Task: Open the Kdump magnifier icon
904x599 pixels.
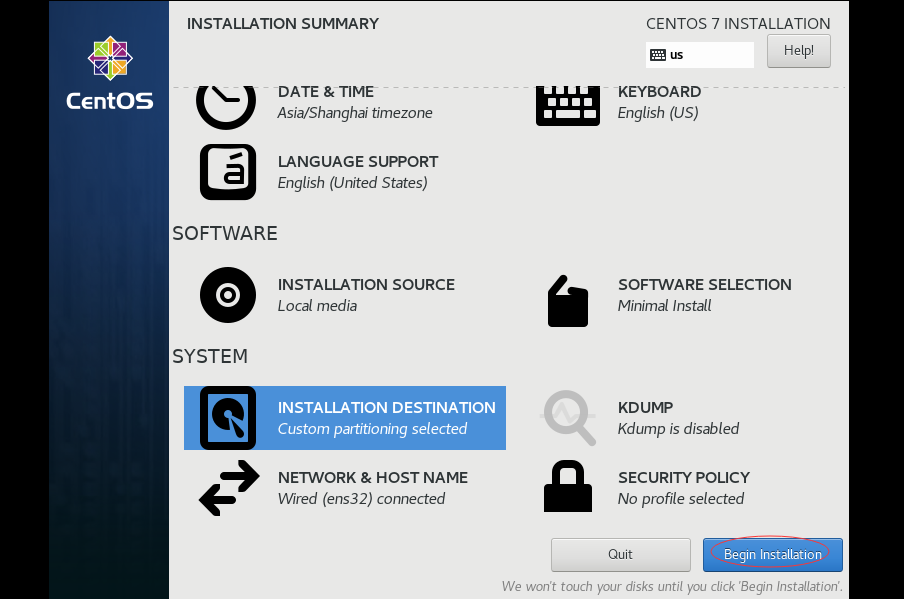Action: (x=568, y=417)
